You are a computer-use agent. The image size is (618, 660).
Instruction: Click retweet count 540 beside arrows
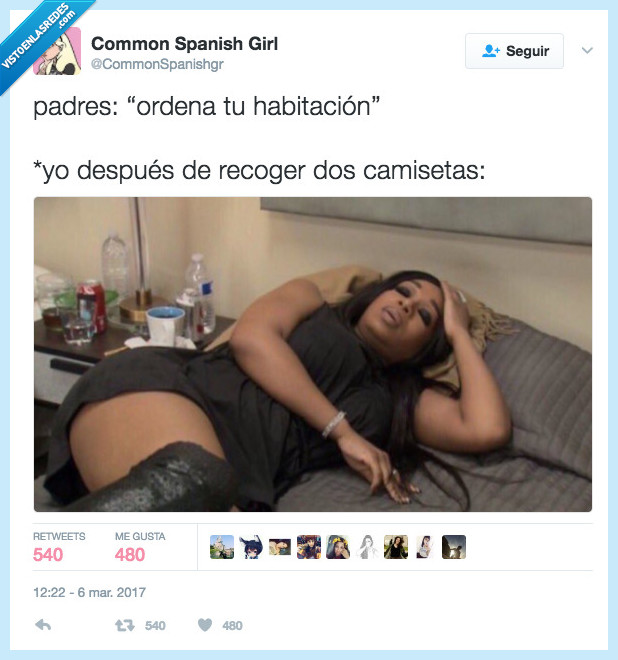(x=155, y=625)
